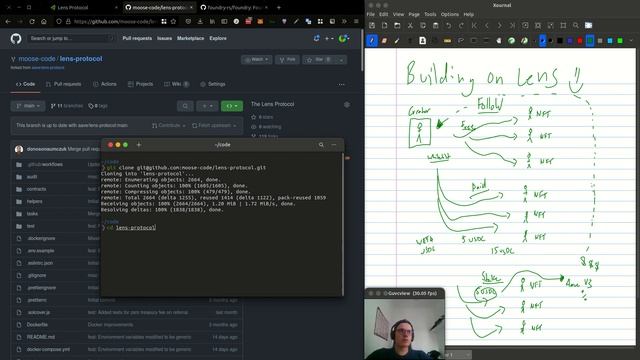Select the Eraser tool in Xournal
The height and width of the screenshot is (360, 640).
click(384, 40)
